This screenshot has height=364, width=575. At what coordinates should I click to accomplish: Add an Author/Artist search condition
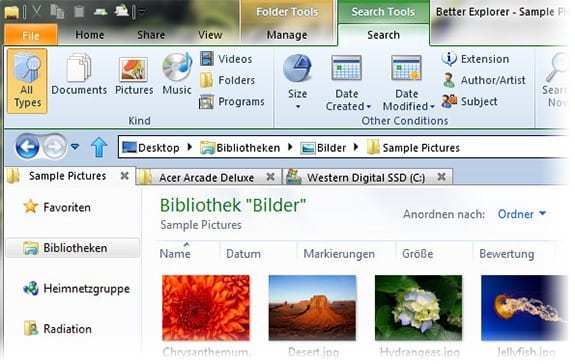(484, 80)
